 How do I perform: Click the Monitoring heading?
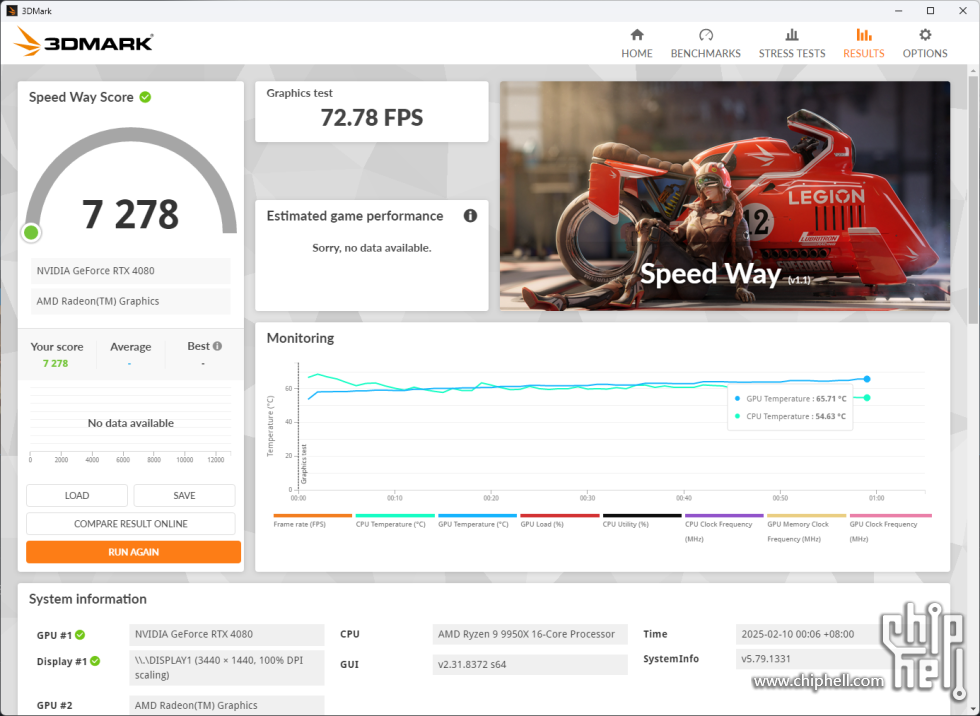(300, 338)
